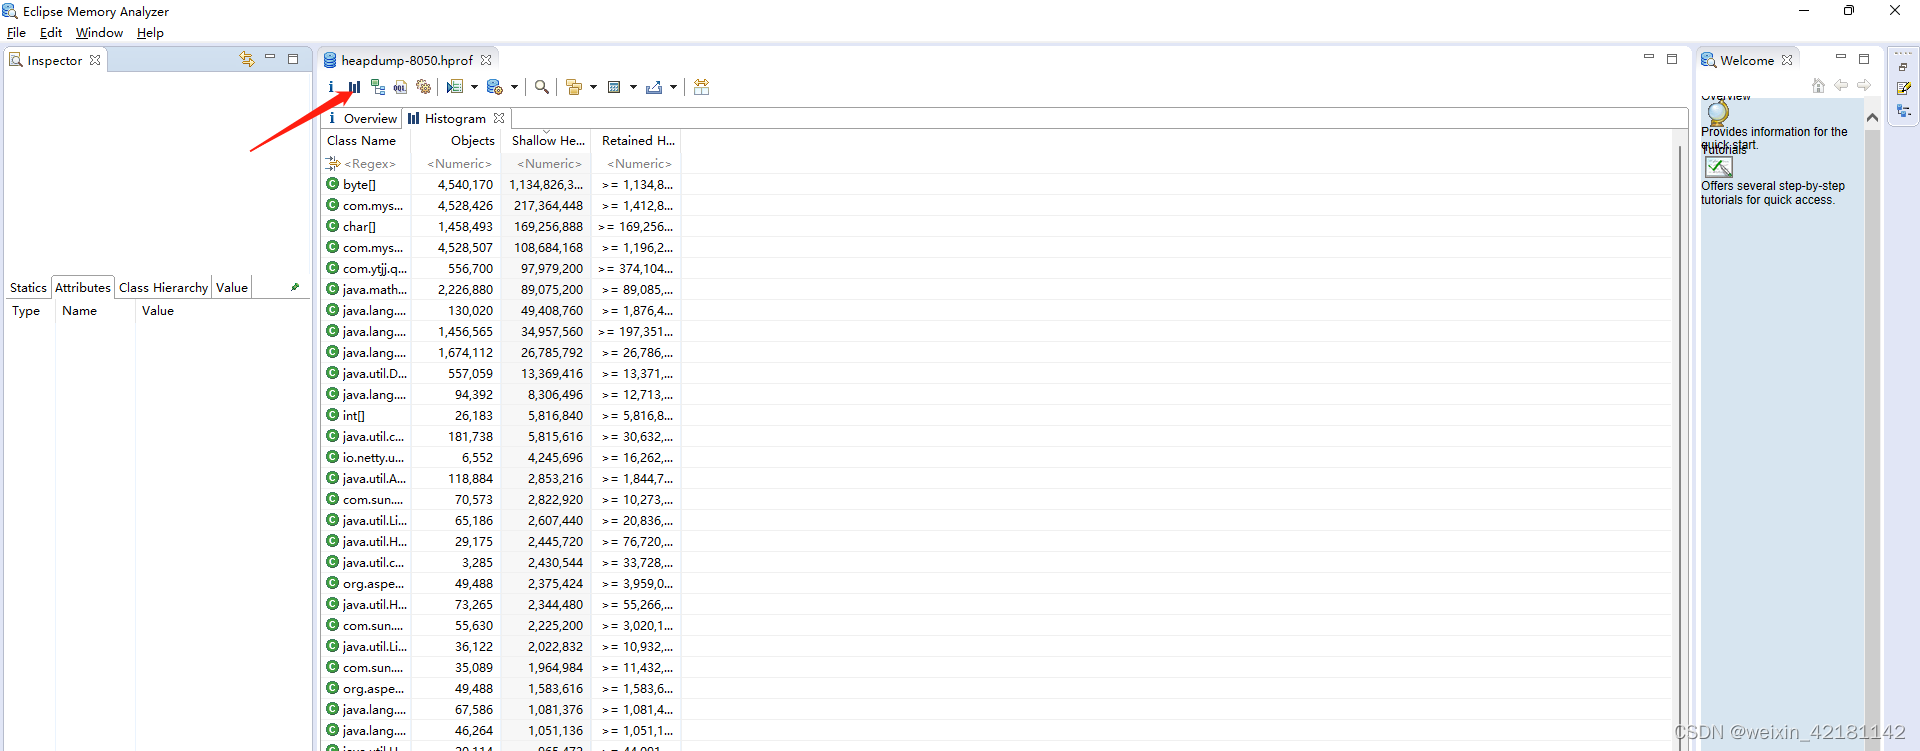The height and width of the screenshot is (751, 1920).
Task: Open the Navigation History icon in right trim
Action: (1904, 111)
